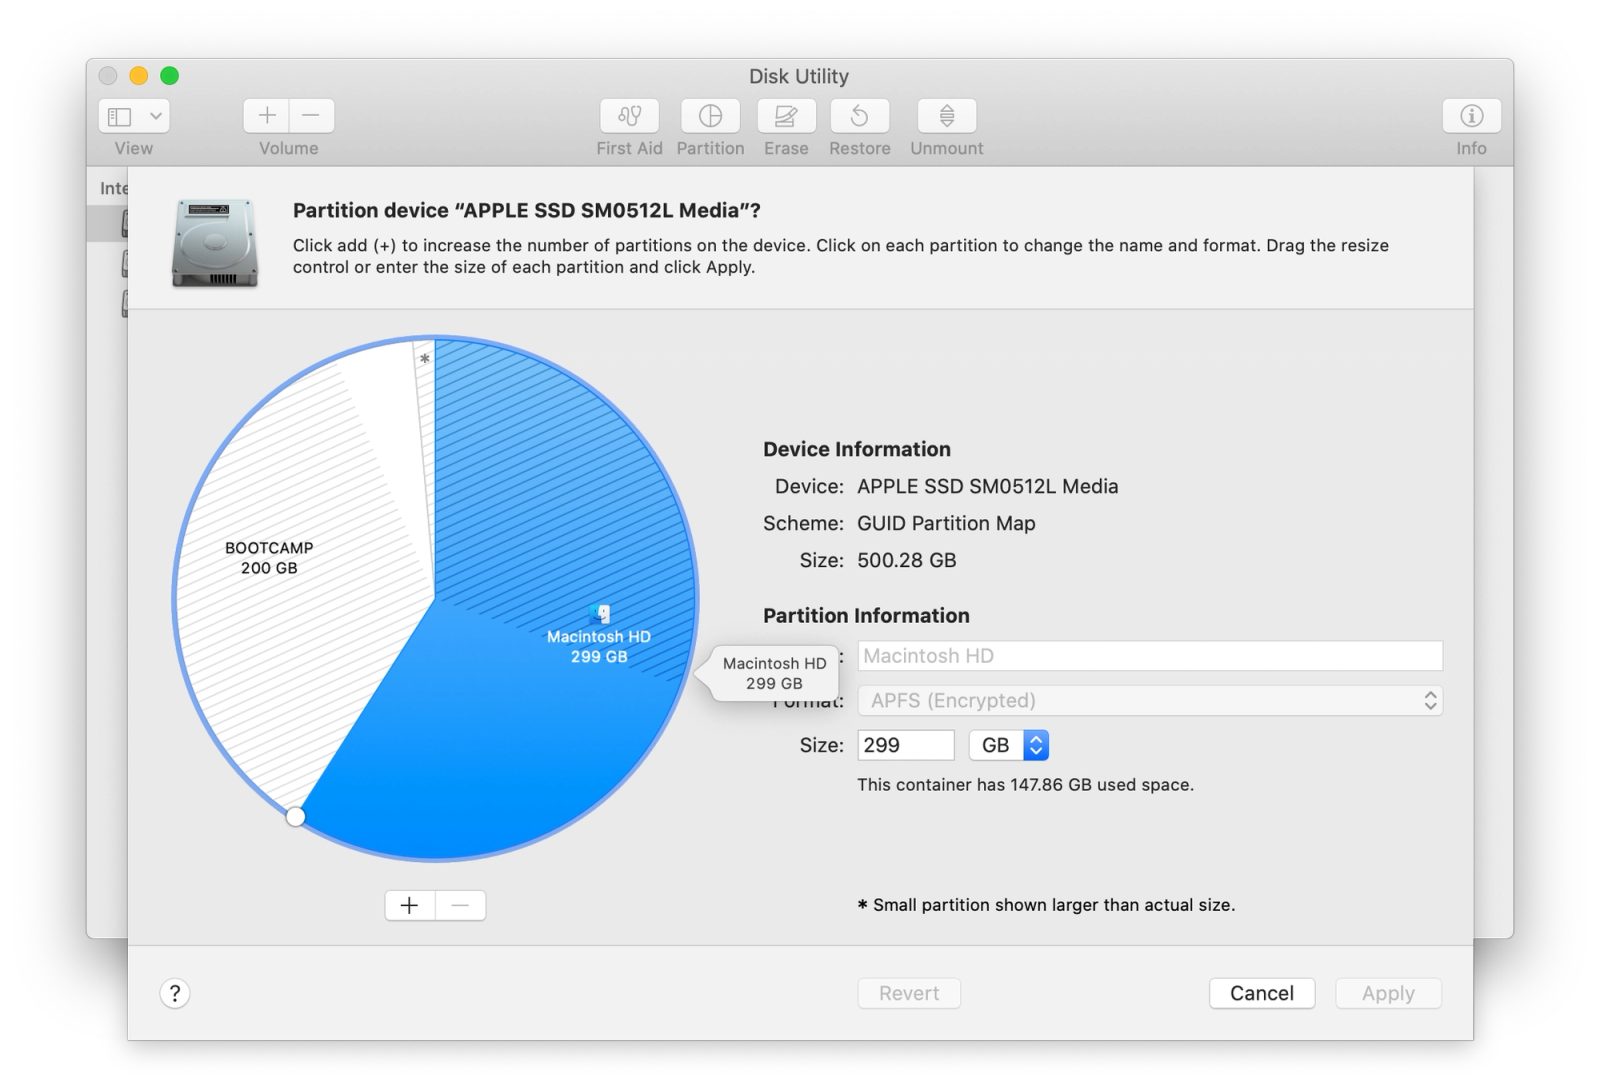Click the orange minimize window button
Screen dimensions: 1600x1082
139,76
